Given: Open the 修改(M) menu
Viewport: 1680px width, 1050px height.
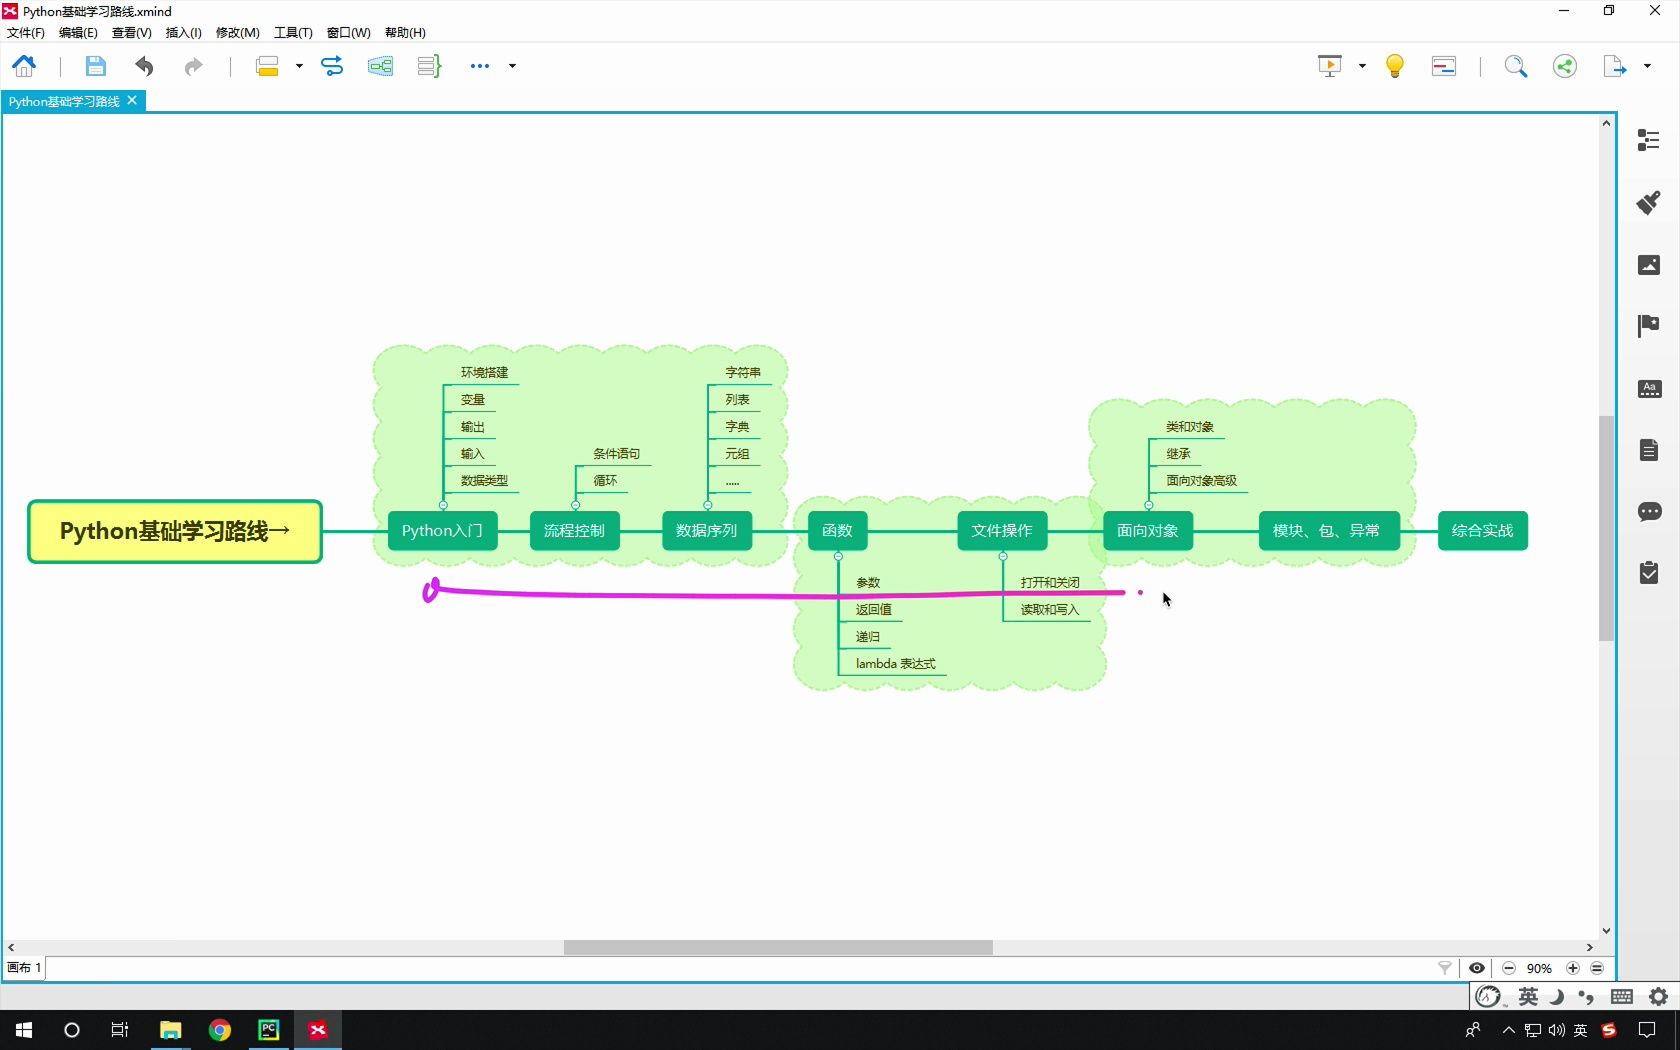Looking at the screenshot, I should (237, 33).
